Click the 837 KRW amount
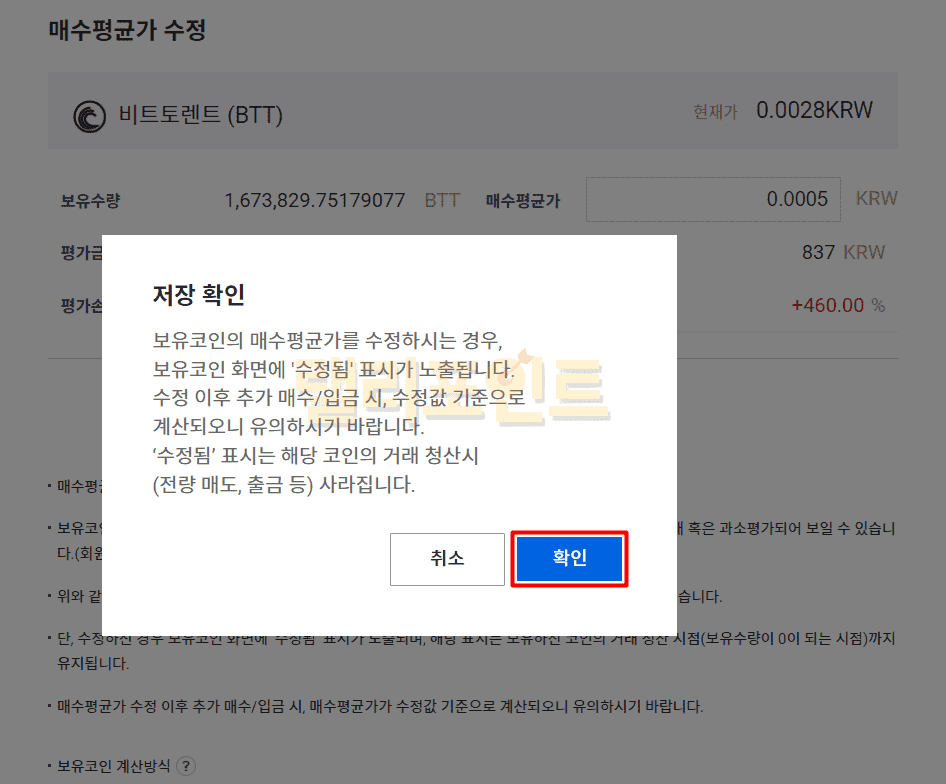 coord(843,252)
